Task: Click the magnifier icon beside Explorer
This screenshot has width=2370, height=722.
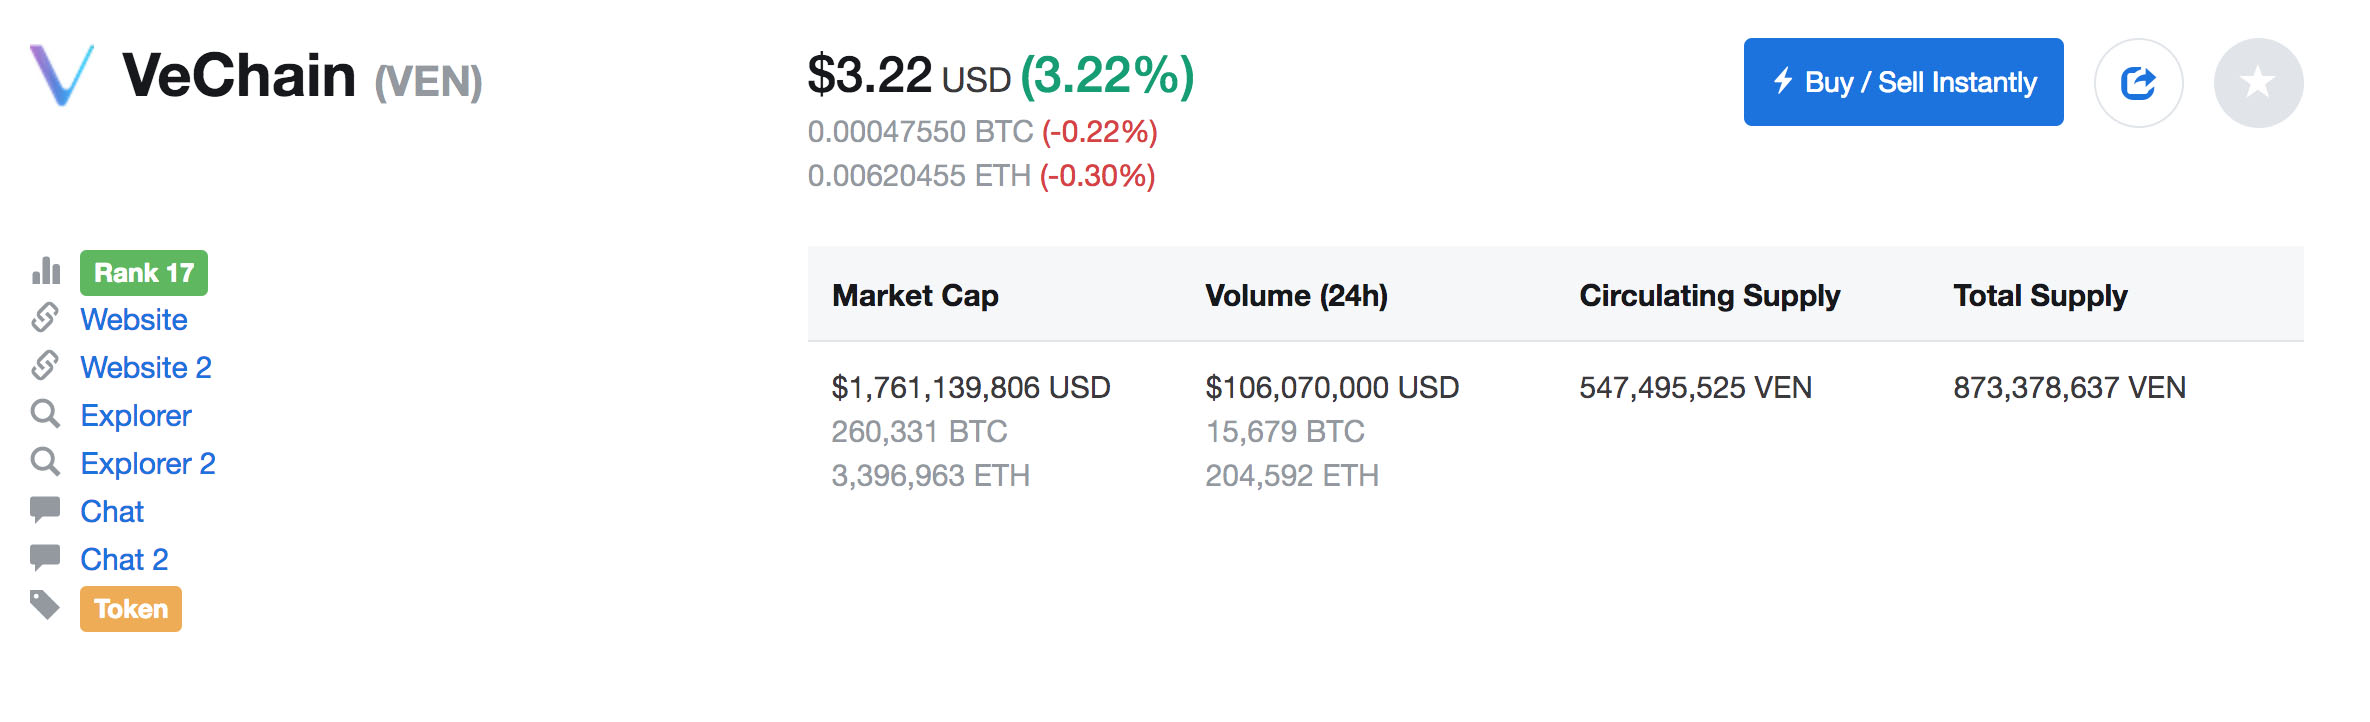Action: tap(45, 413)
